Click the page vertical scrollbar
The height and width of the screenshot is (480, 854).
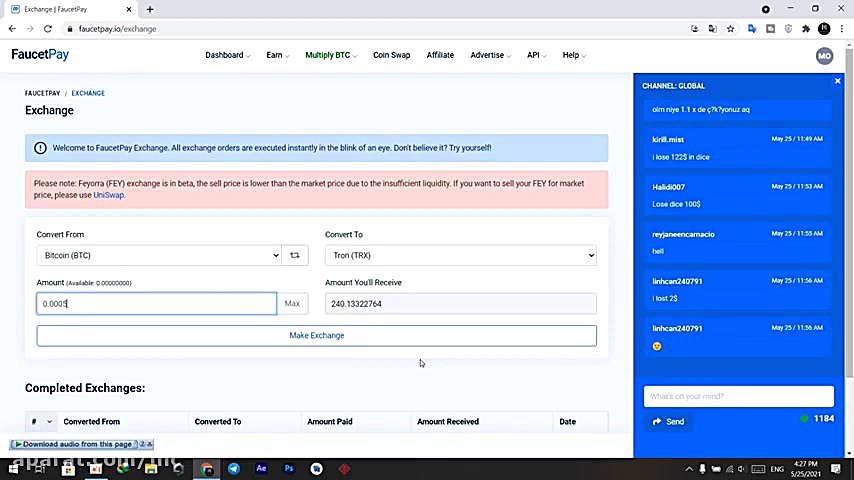click(x=849, y=212)
